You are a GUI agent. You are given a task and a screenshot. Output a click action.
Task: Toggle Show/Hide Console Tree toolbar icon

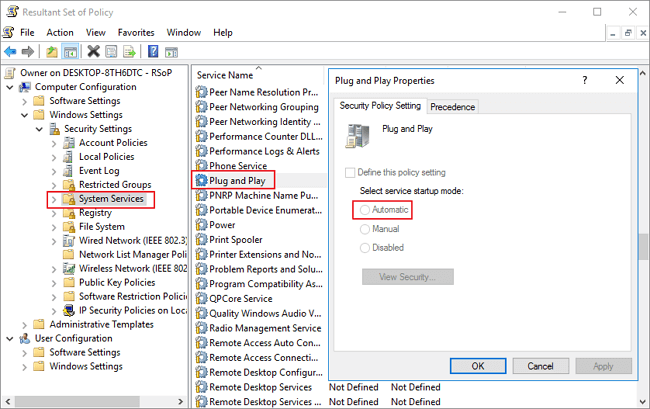point(71,51)
